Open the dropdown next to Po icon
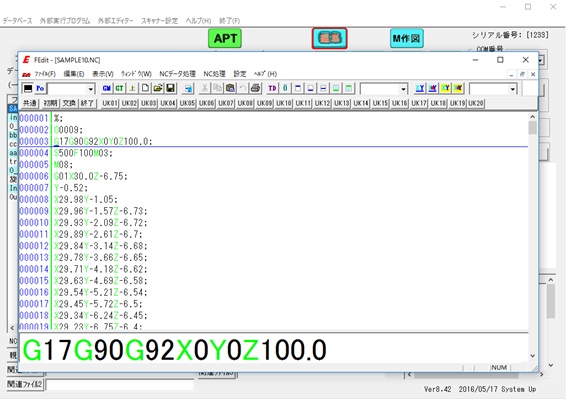567x399 pixels. click(90, 89)
